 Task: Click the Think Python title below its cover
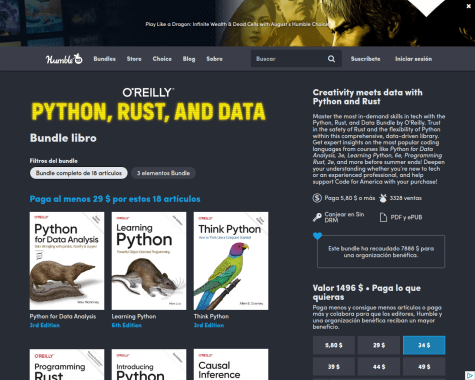click(211, 316)
